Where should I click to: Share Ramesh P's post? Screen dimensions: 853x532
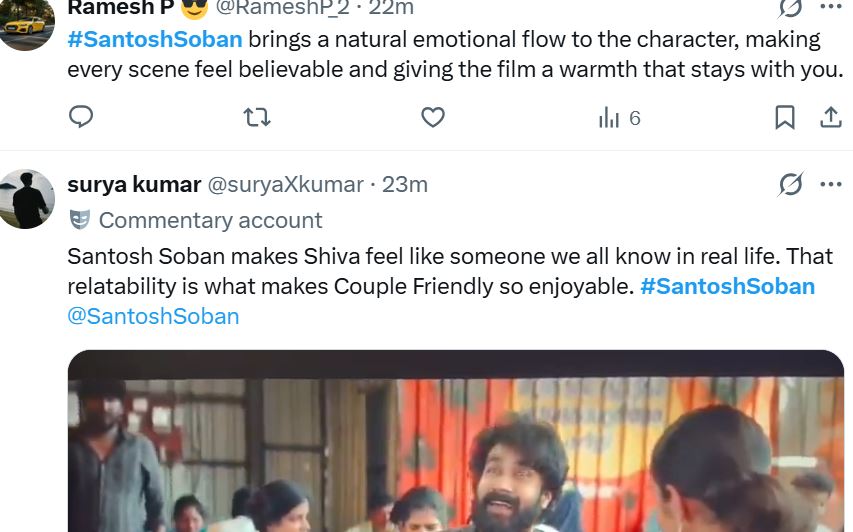coord(830,117)
